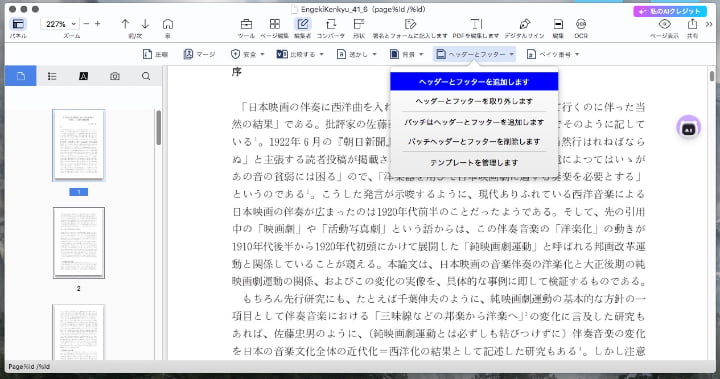The image size is (720, 379).
Task: Select the 編集者 editor icon
Action: point(303,24)
